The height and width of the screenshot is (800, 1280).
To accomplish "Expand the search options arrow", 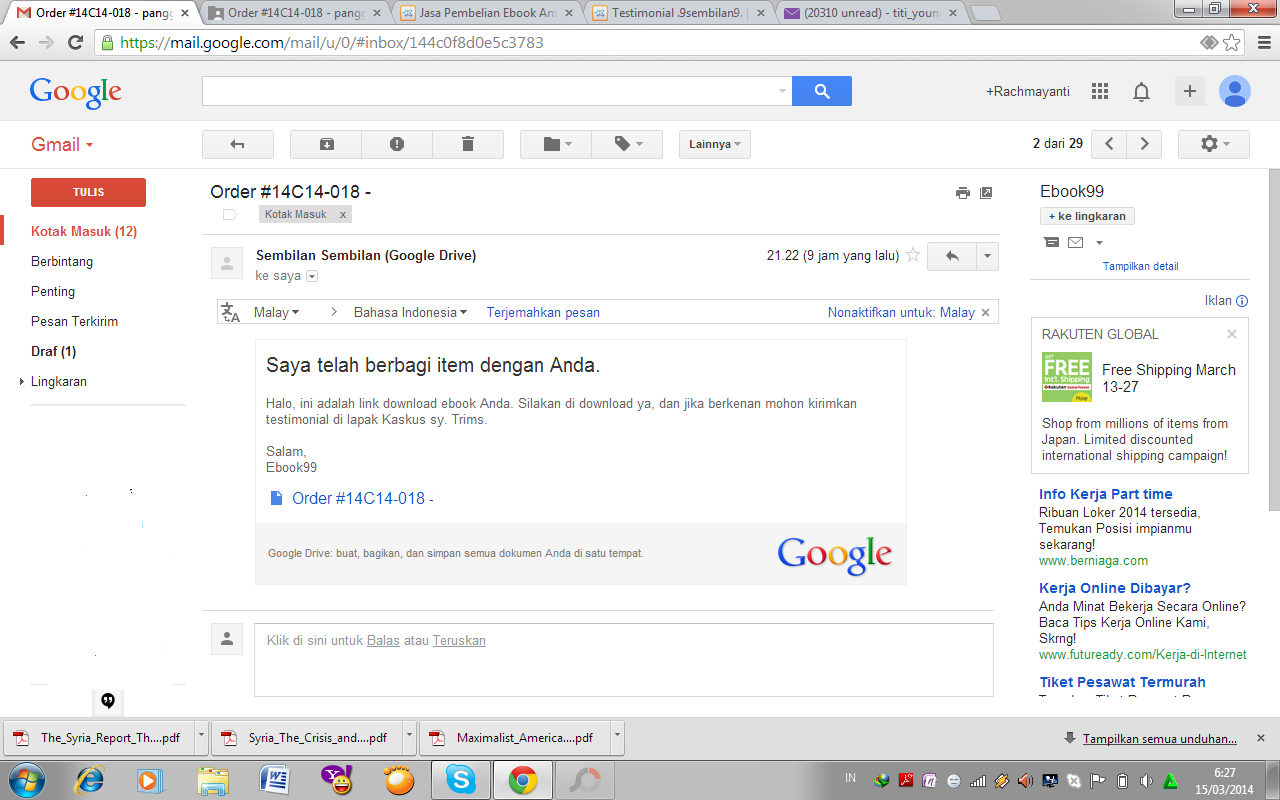I will (x=782, y=91).
